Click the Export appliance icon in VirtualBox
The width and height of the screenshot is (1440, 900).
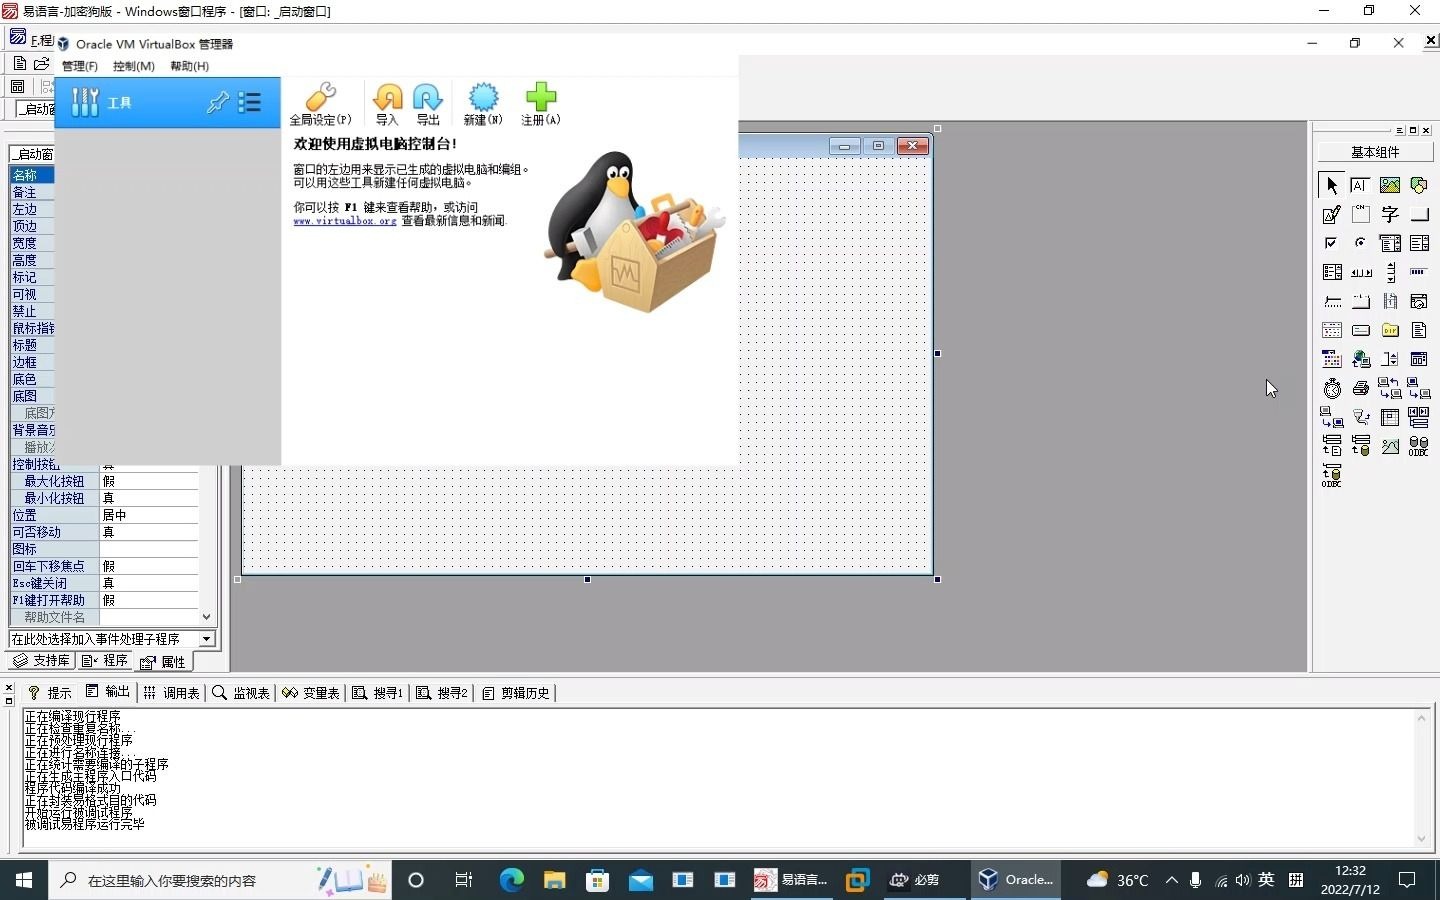coord(428,103)
